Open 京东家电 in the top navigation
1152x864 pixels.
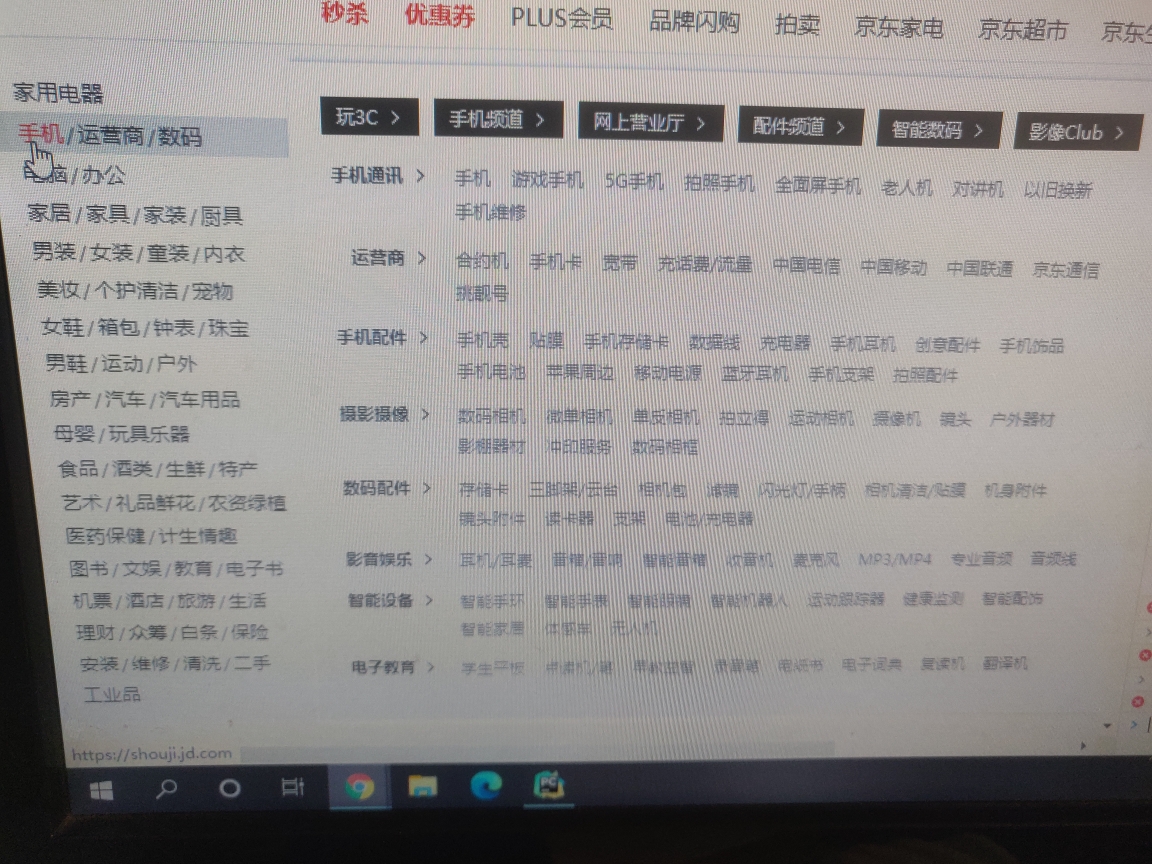pyautogui.click(x=899, y=28)
